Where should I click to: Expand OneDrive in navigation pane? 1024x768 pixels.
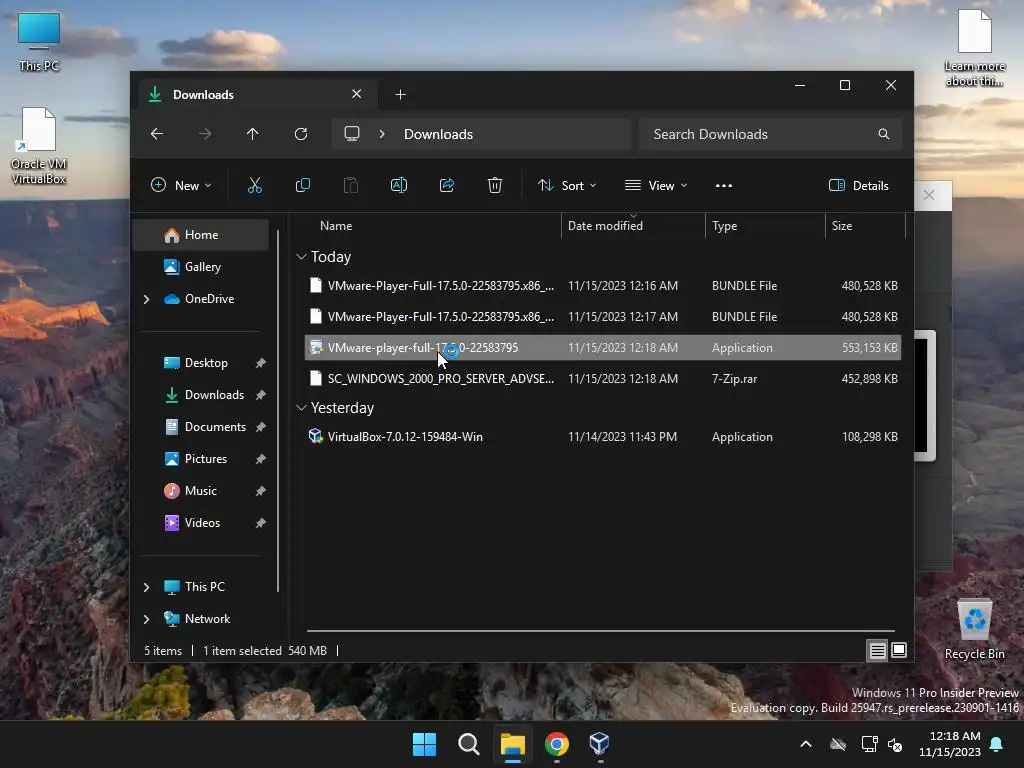[146, 299]
